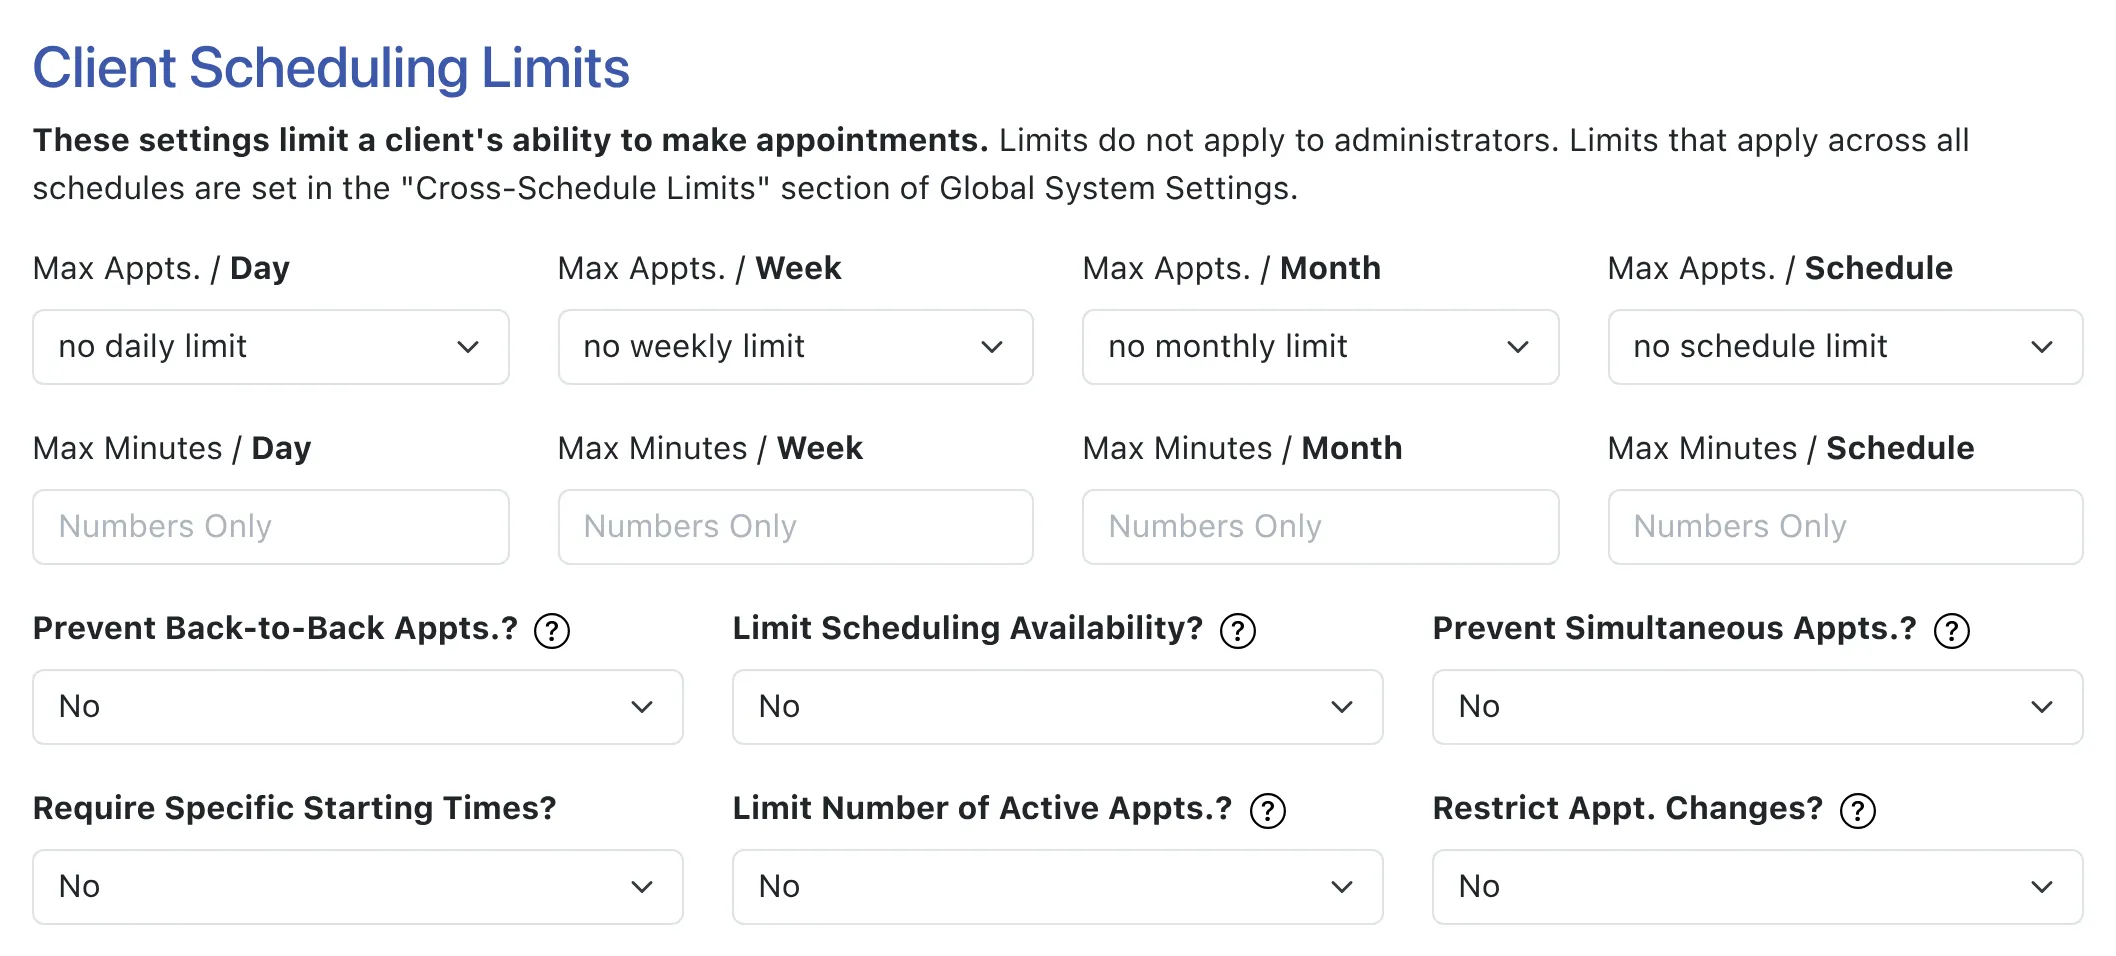Click the Max Appts. / Week label

tap(700, 268)
